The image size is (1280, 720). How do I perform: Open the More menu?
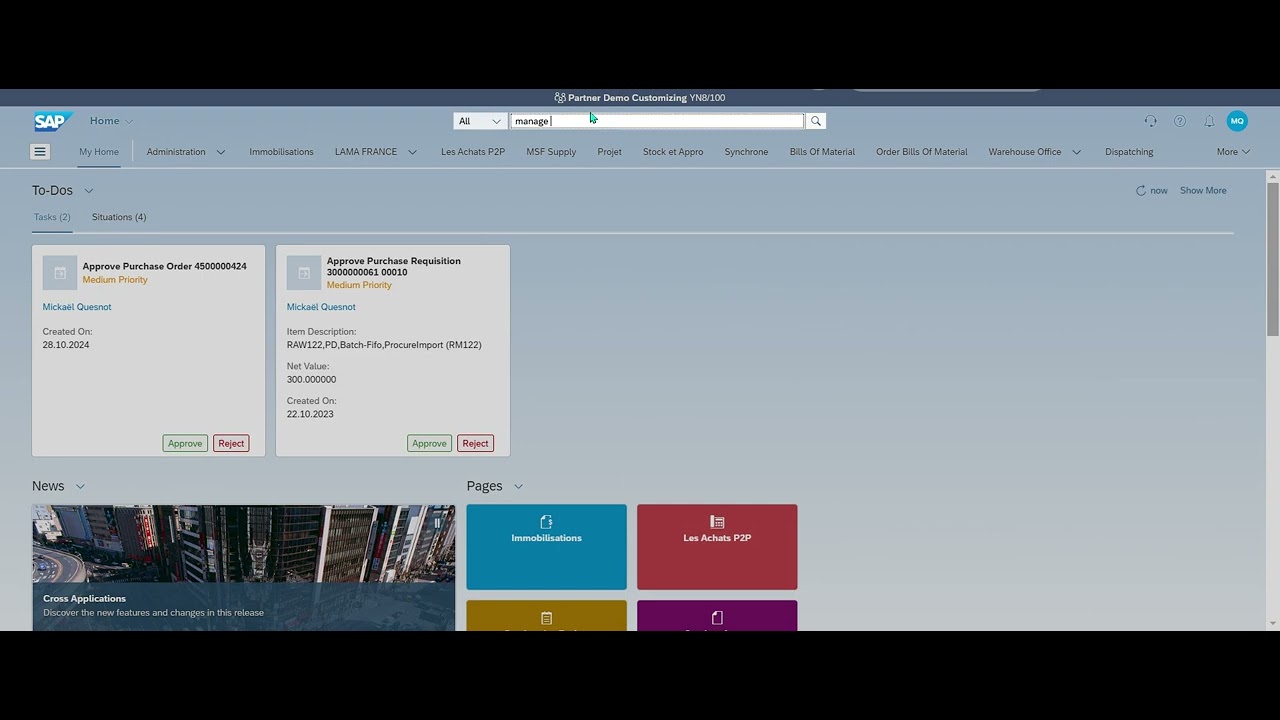pos(1233,152)
